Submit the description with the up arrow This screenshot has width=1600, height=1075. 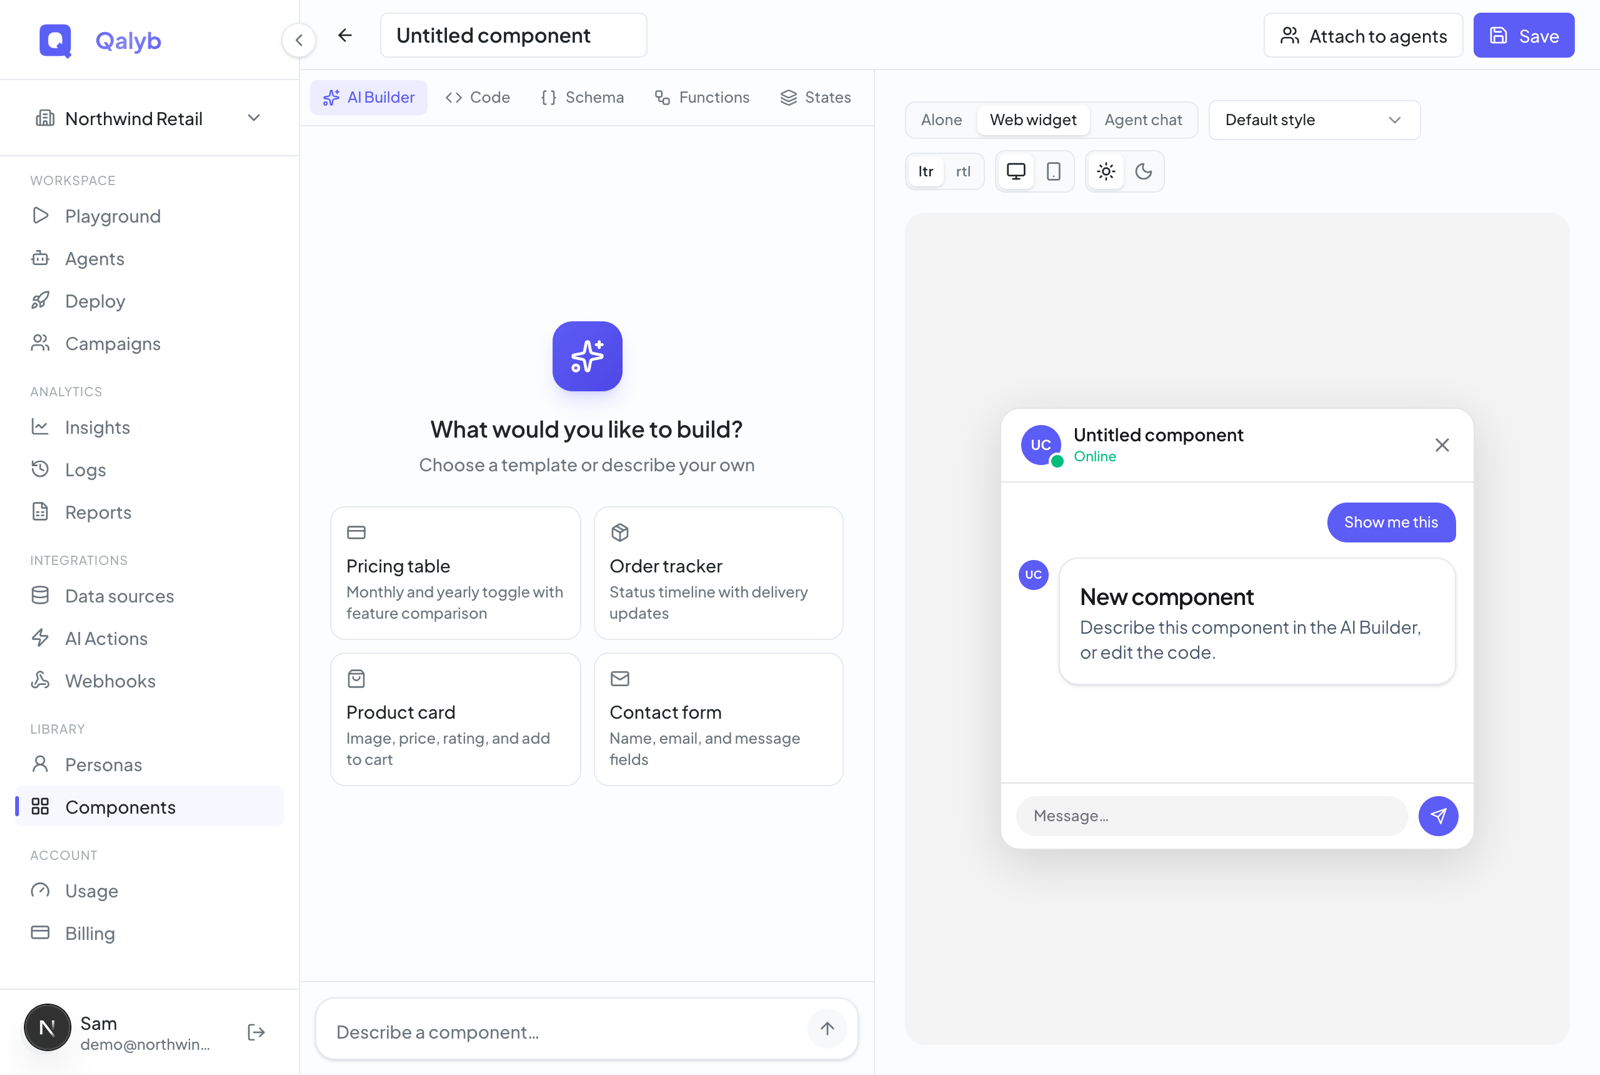[827, 1029]
